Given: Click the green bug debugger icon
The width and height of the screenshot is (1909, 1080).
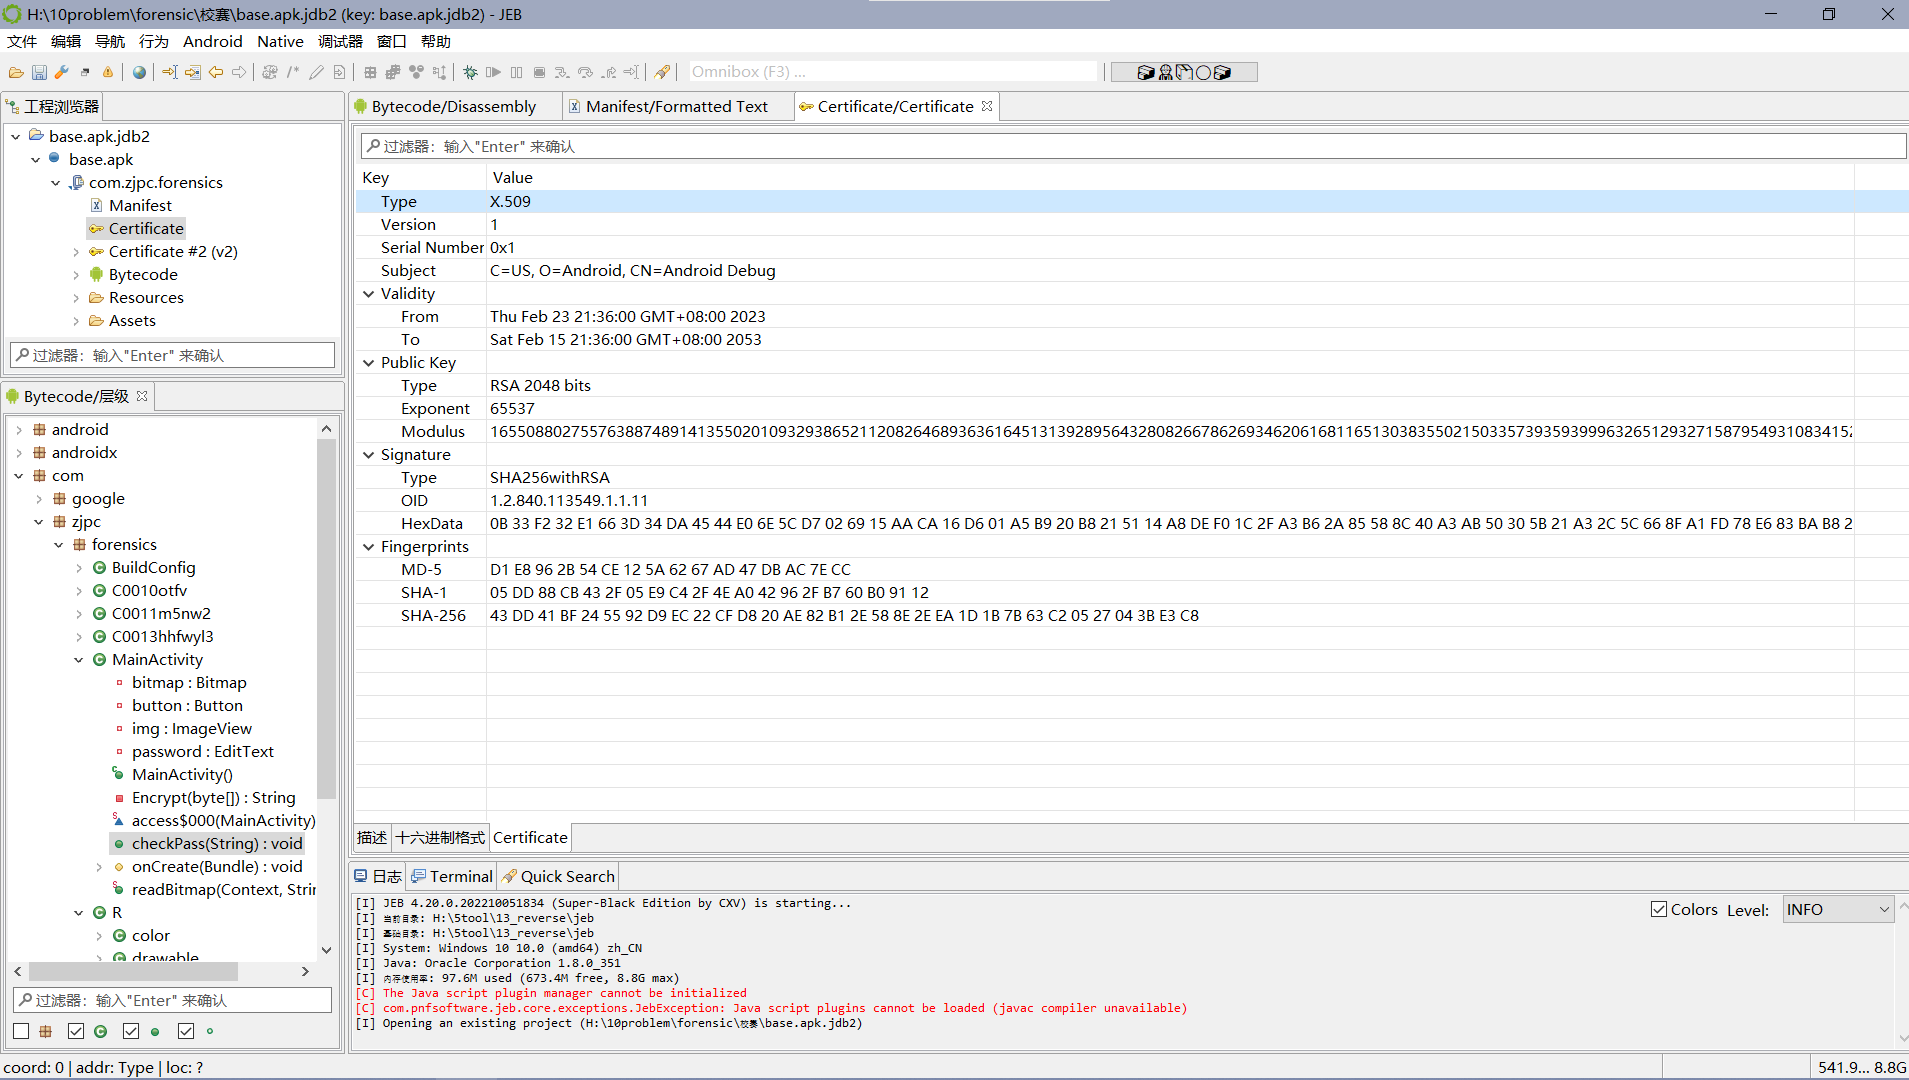Looking at the screenshot, I should click(470, 72).
